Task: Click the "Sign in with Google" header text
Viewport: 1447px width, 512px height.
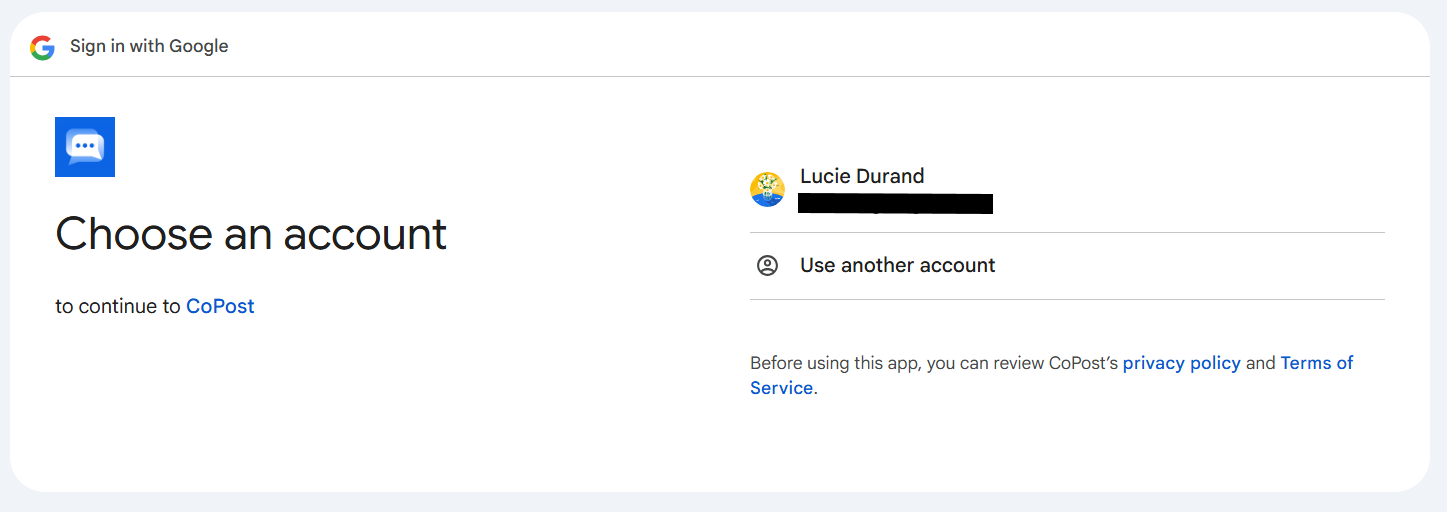Action: coord(149,46)
